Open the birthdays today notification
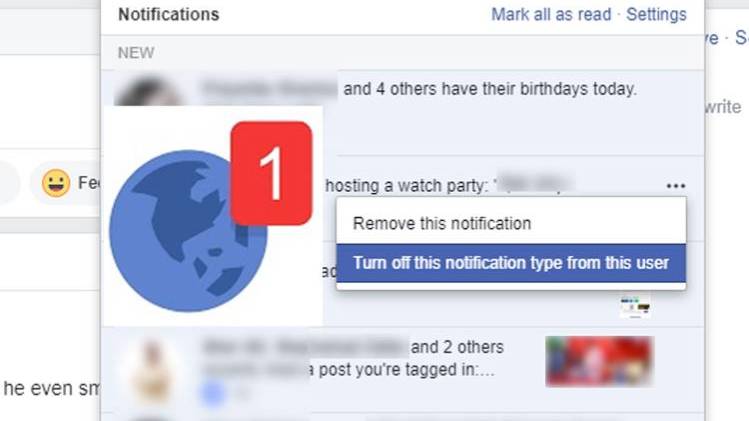 [403, 113]
